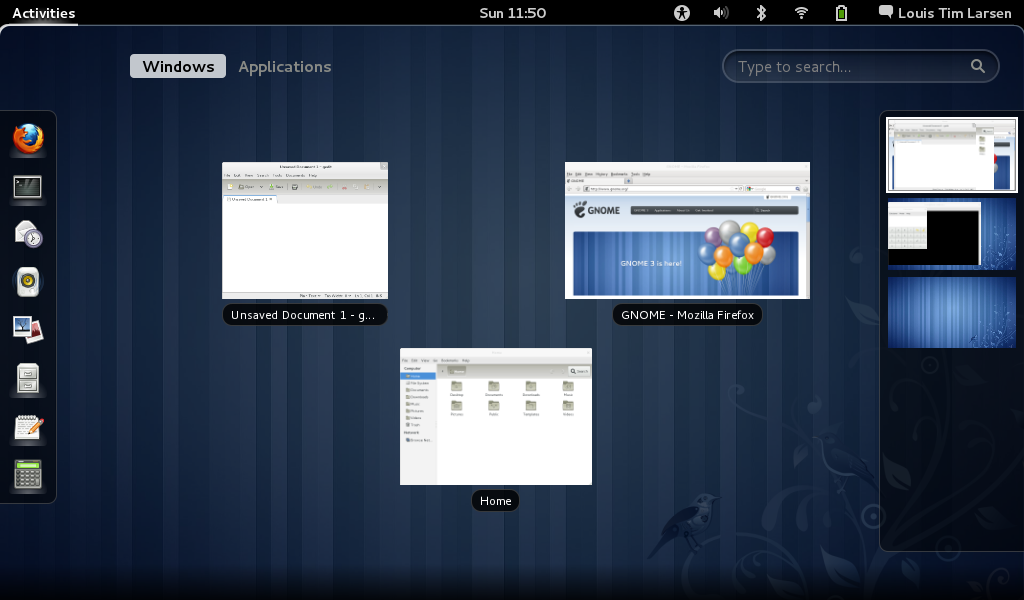Click the Activities button
Image resolution: width=1024 pixels, height=600 pixels.
[x=44, y=13]
